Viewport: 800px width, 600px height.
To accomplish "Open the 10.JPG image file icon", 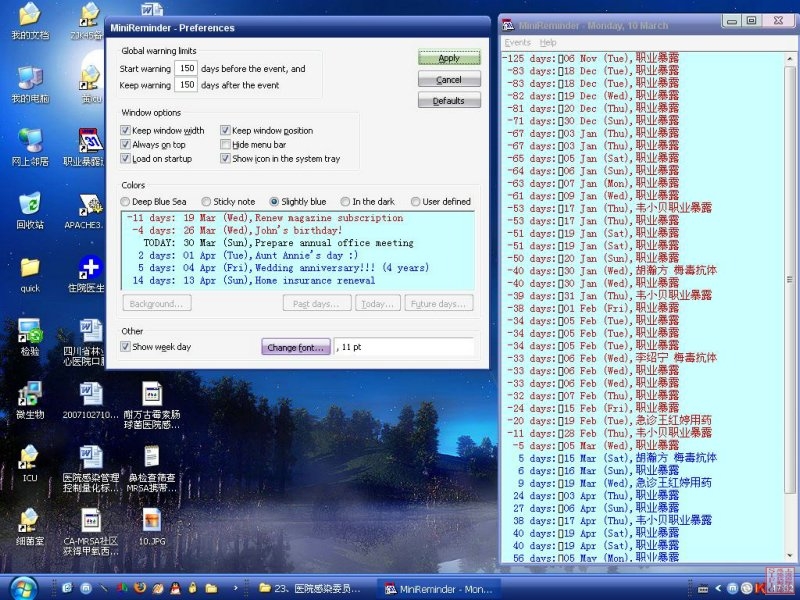I will pos(151,520).
